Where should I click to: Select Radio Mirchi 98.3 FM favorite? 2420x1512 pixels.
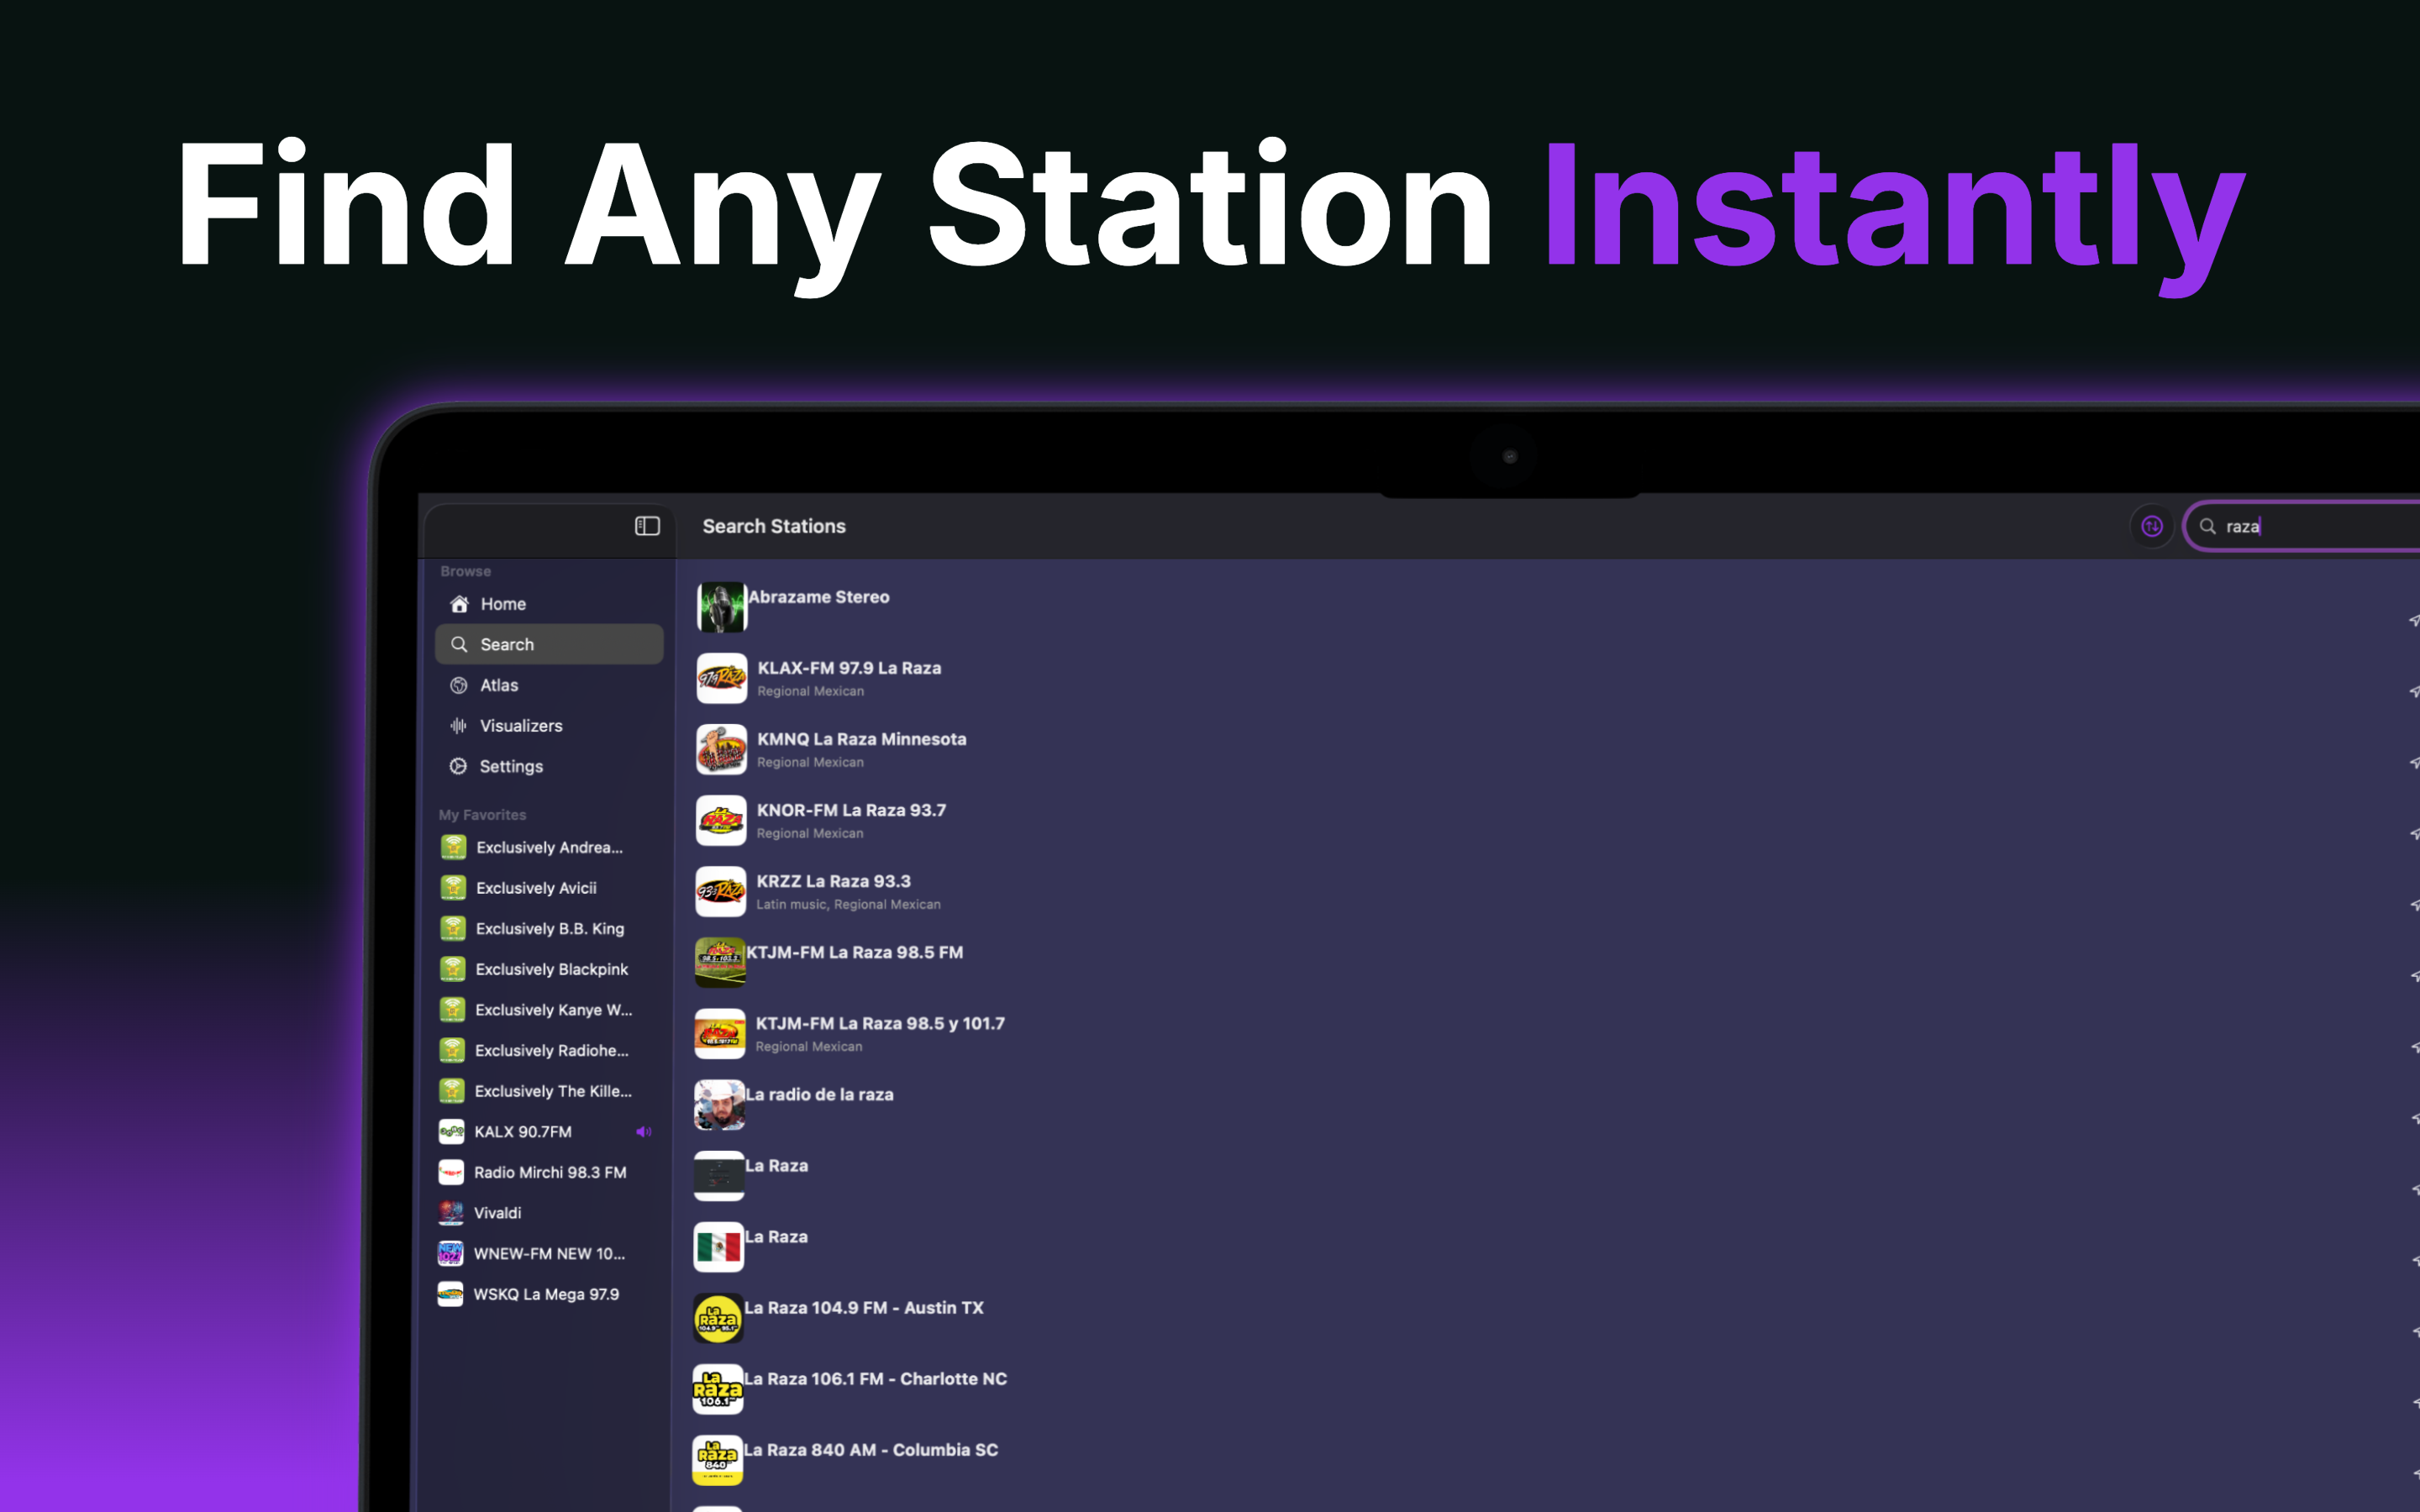click(x=548, y=1172)
